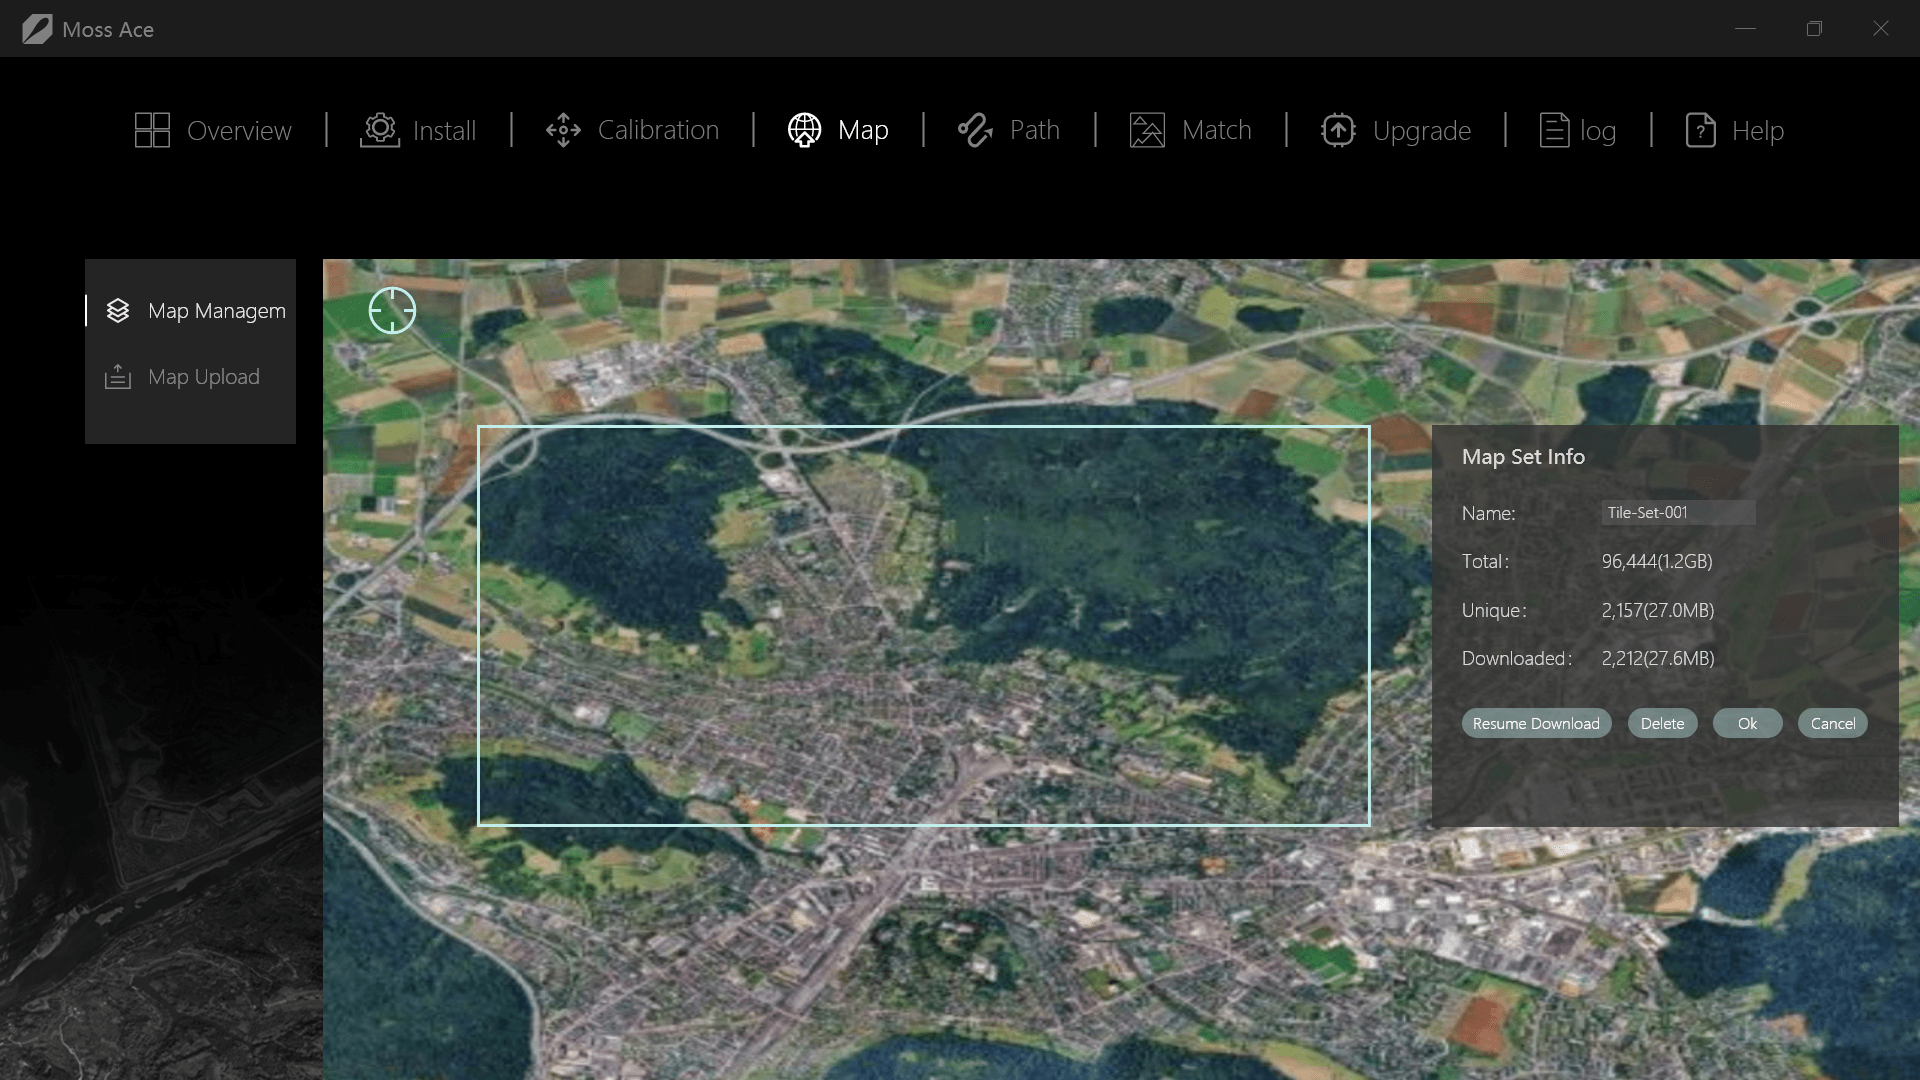Select the Map tab label

(x=863, y=131)
